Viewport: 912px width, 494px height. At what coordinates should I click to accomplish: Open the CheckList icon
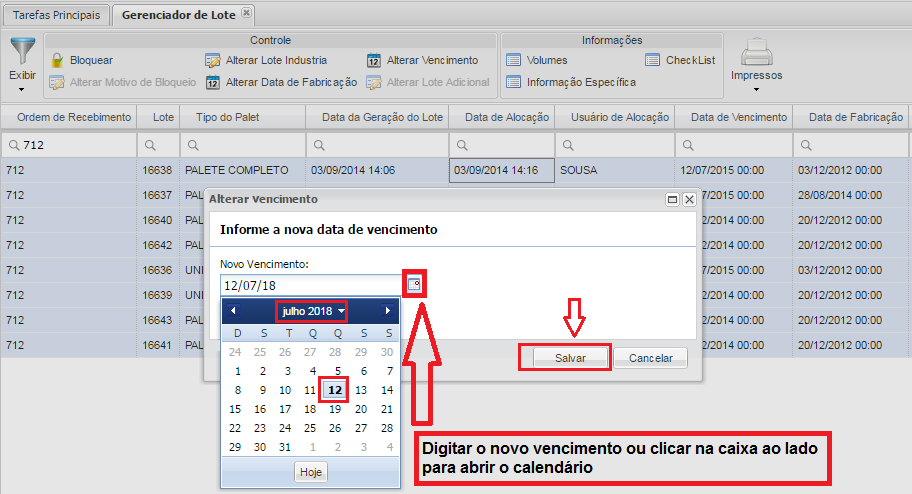tap(653, 60)
